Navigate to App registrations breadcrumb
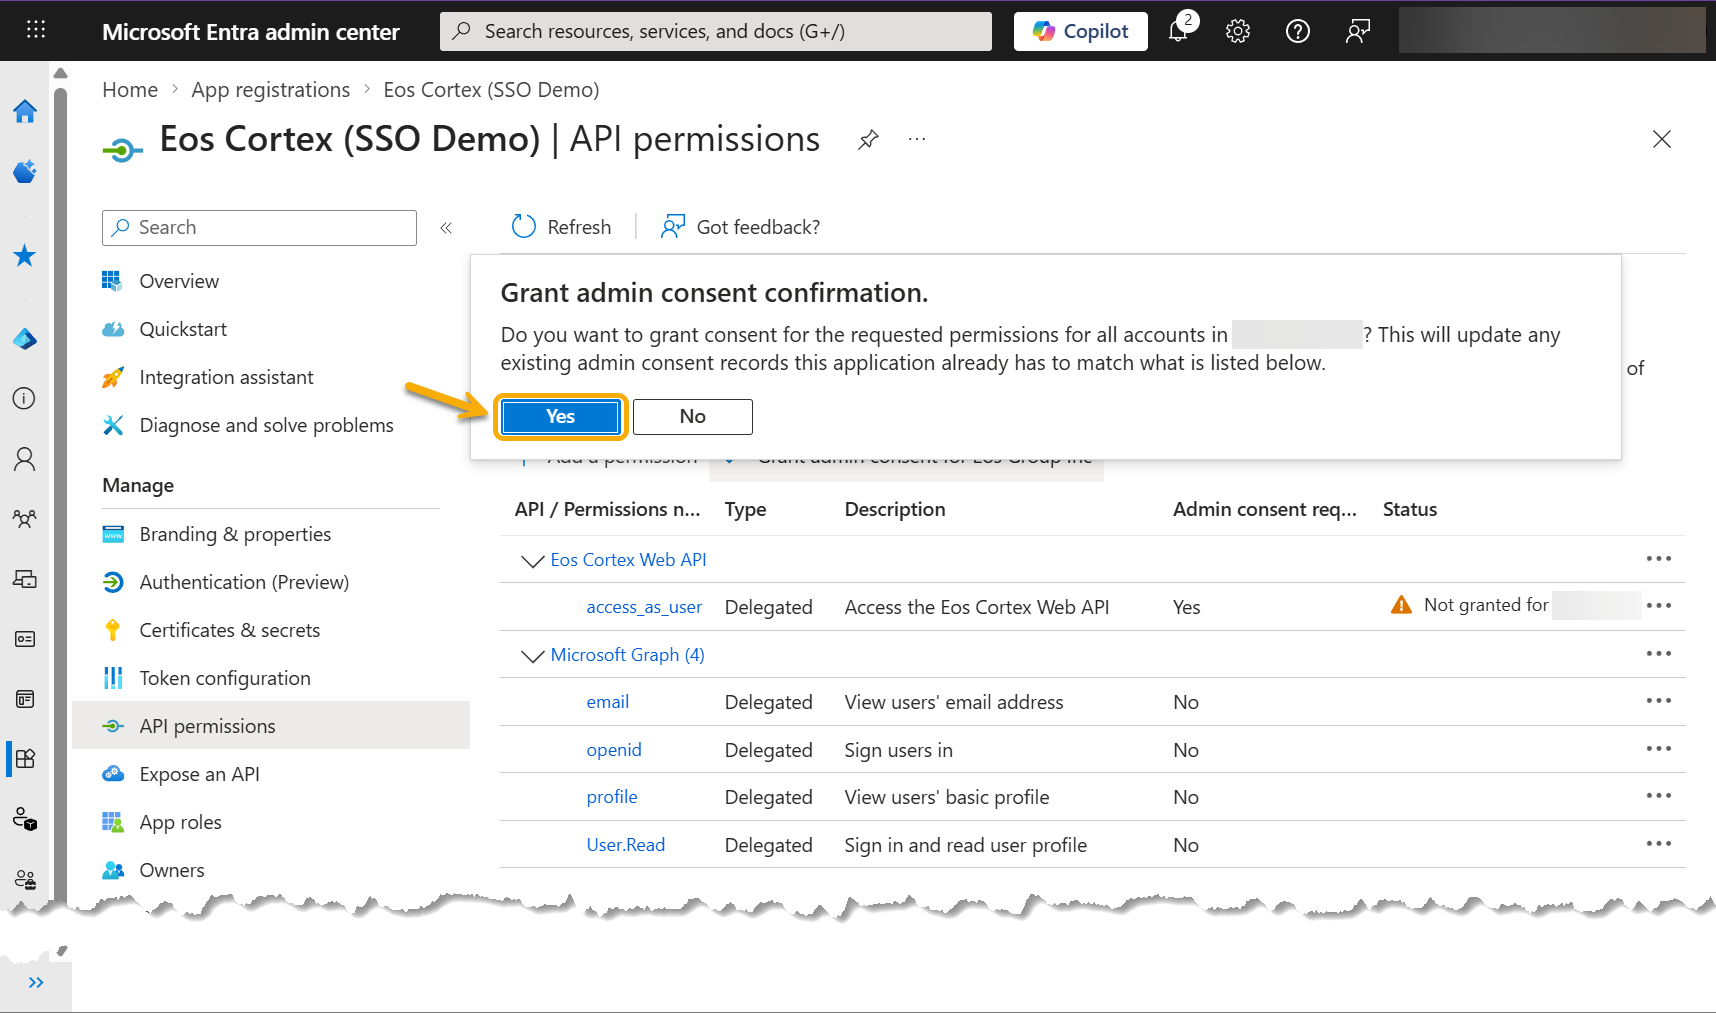This screenshot has width=1716, height=1013. tap(271, 90)
